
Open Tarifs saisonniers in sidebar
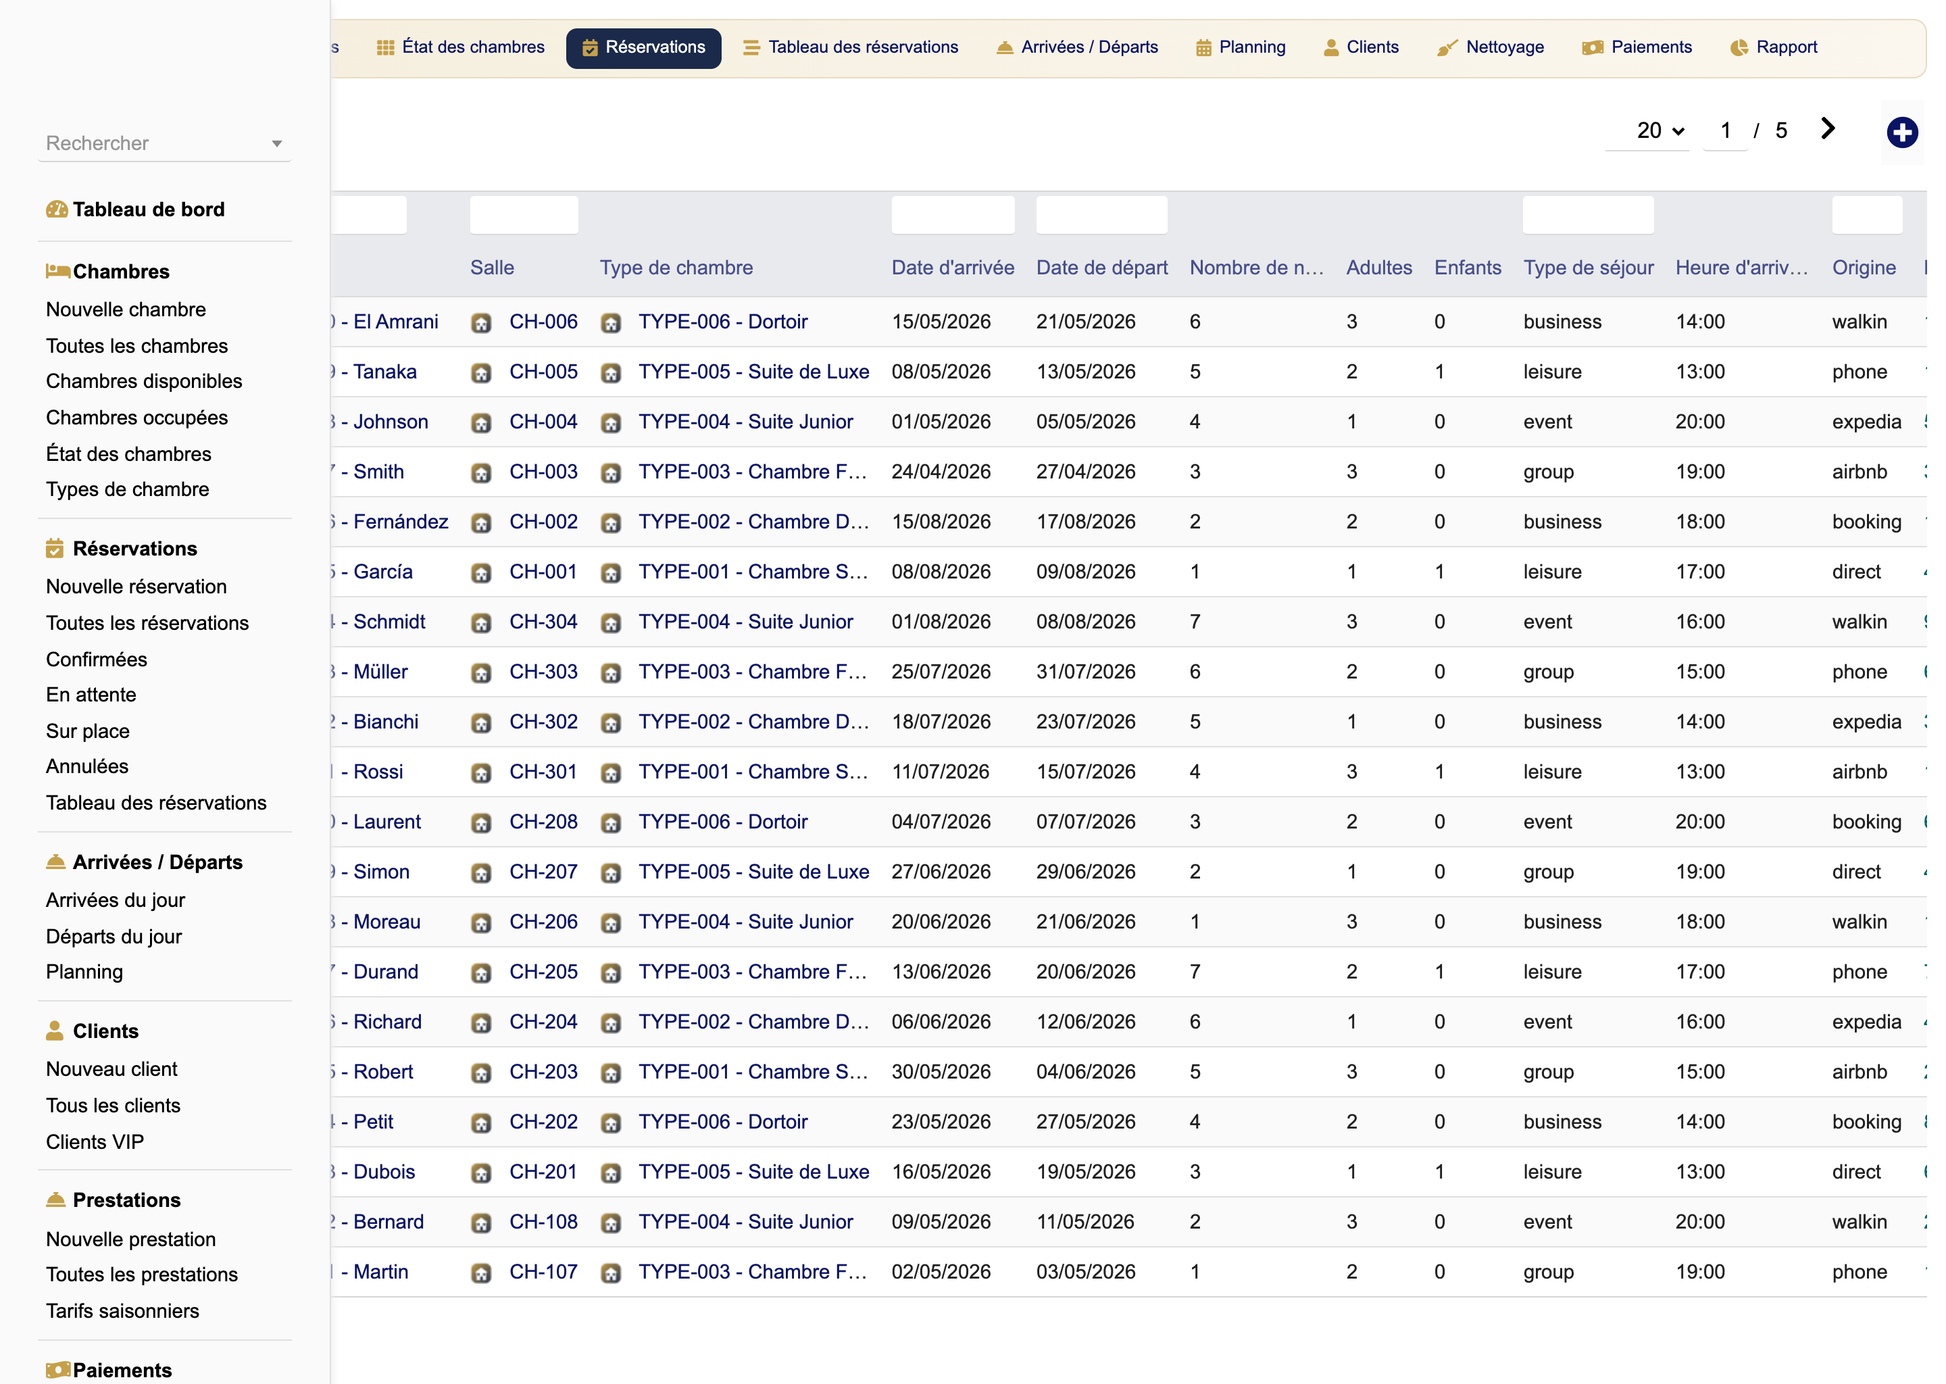[122, 1310]
